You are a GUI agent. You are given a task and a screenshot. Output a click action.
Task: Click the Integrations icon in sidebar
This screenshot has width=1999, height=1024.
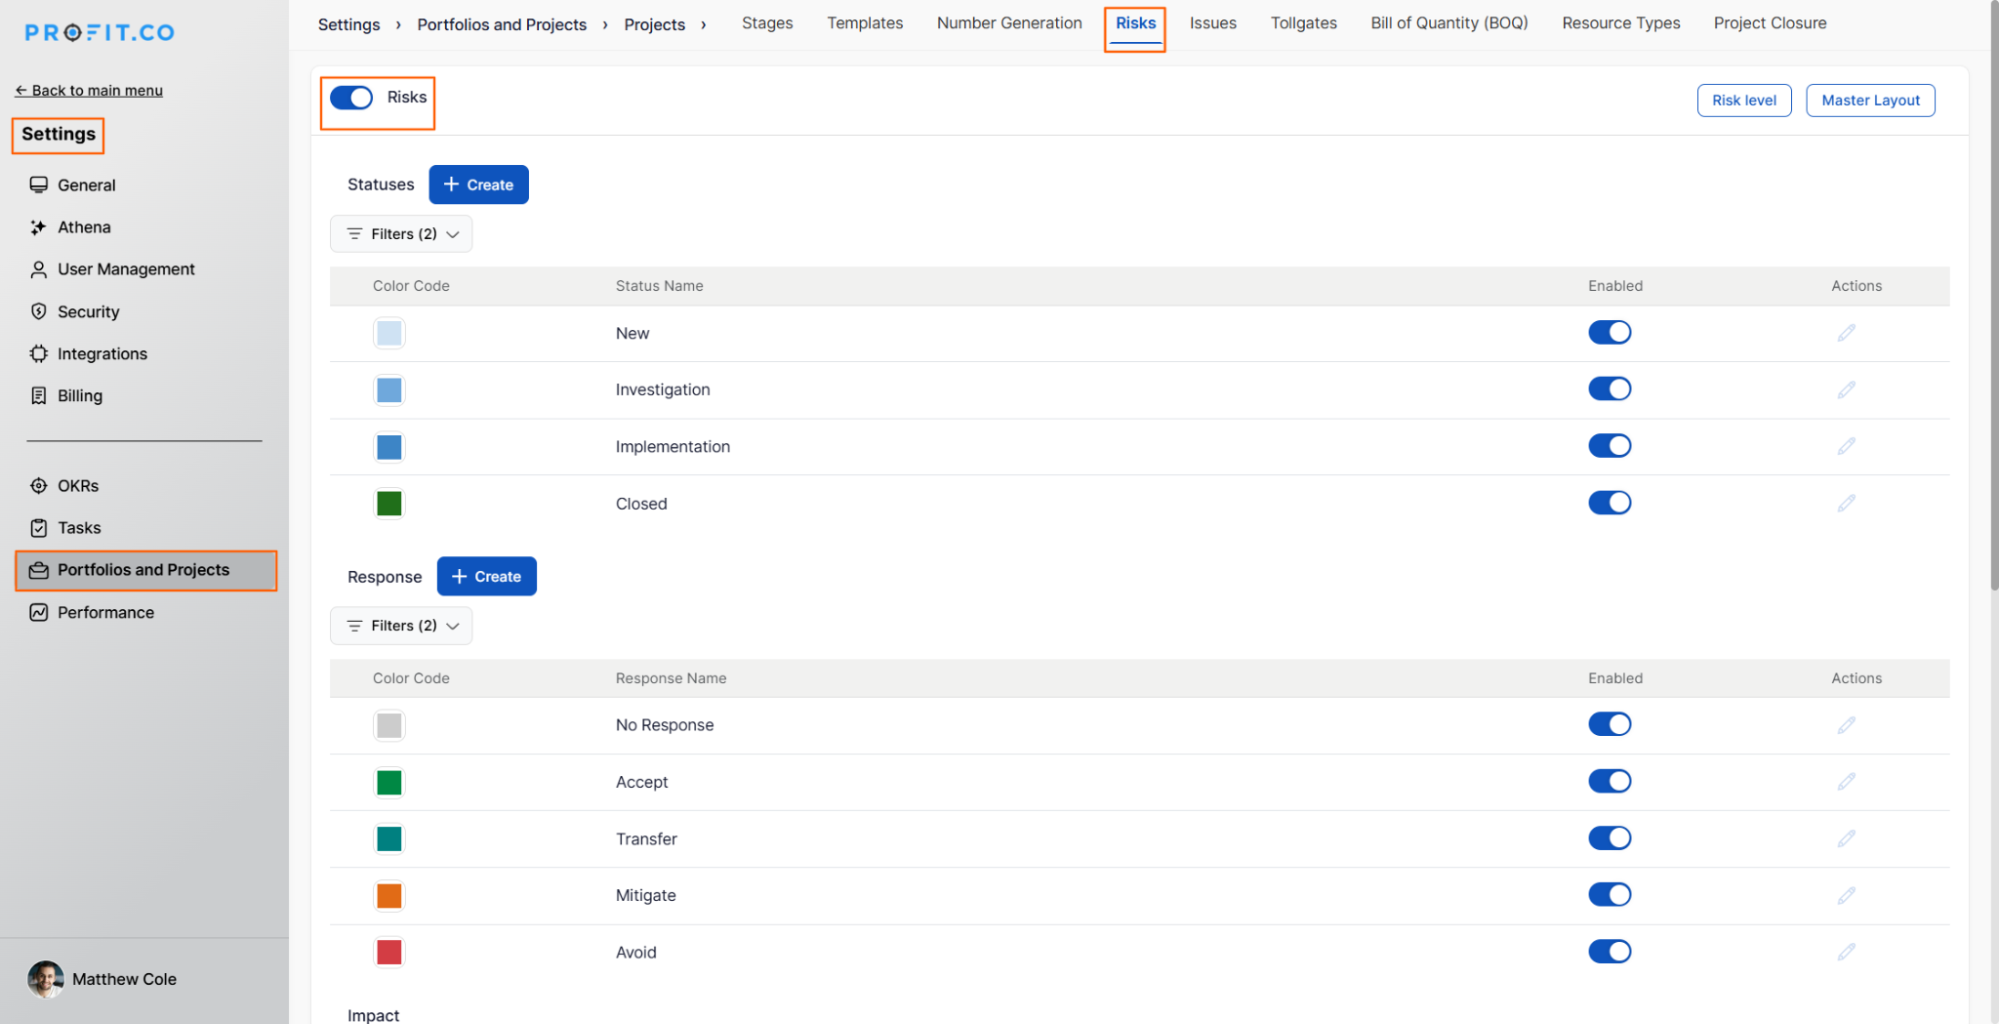click(x=38, y=353)
